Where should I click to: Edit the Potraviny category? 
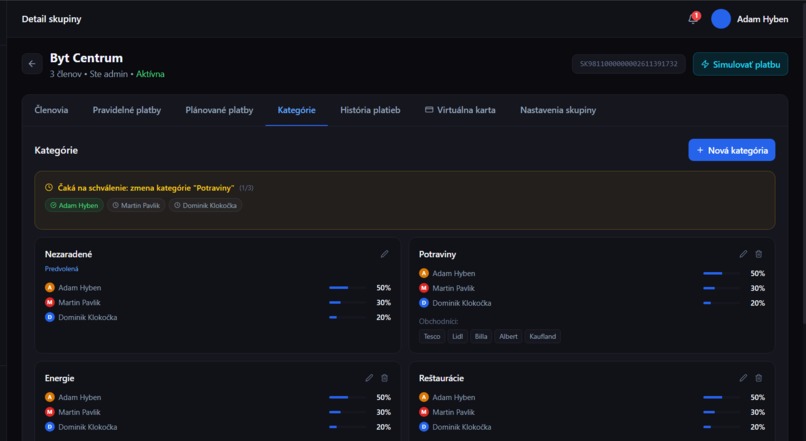pyautogui.click(x=743, y=254)
